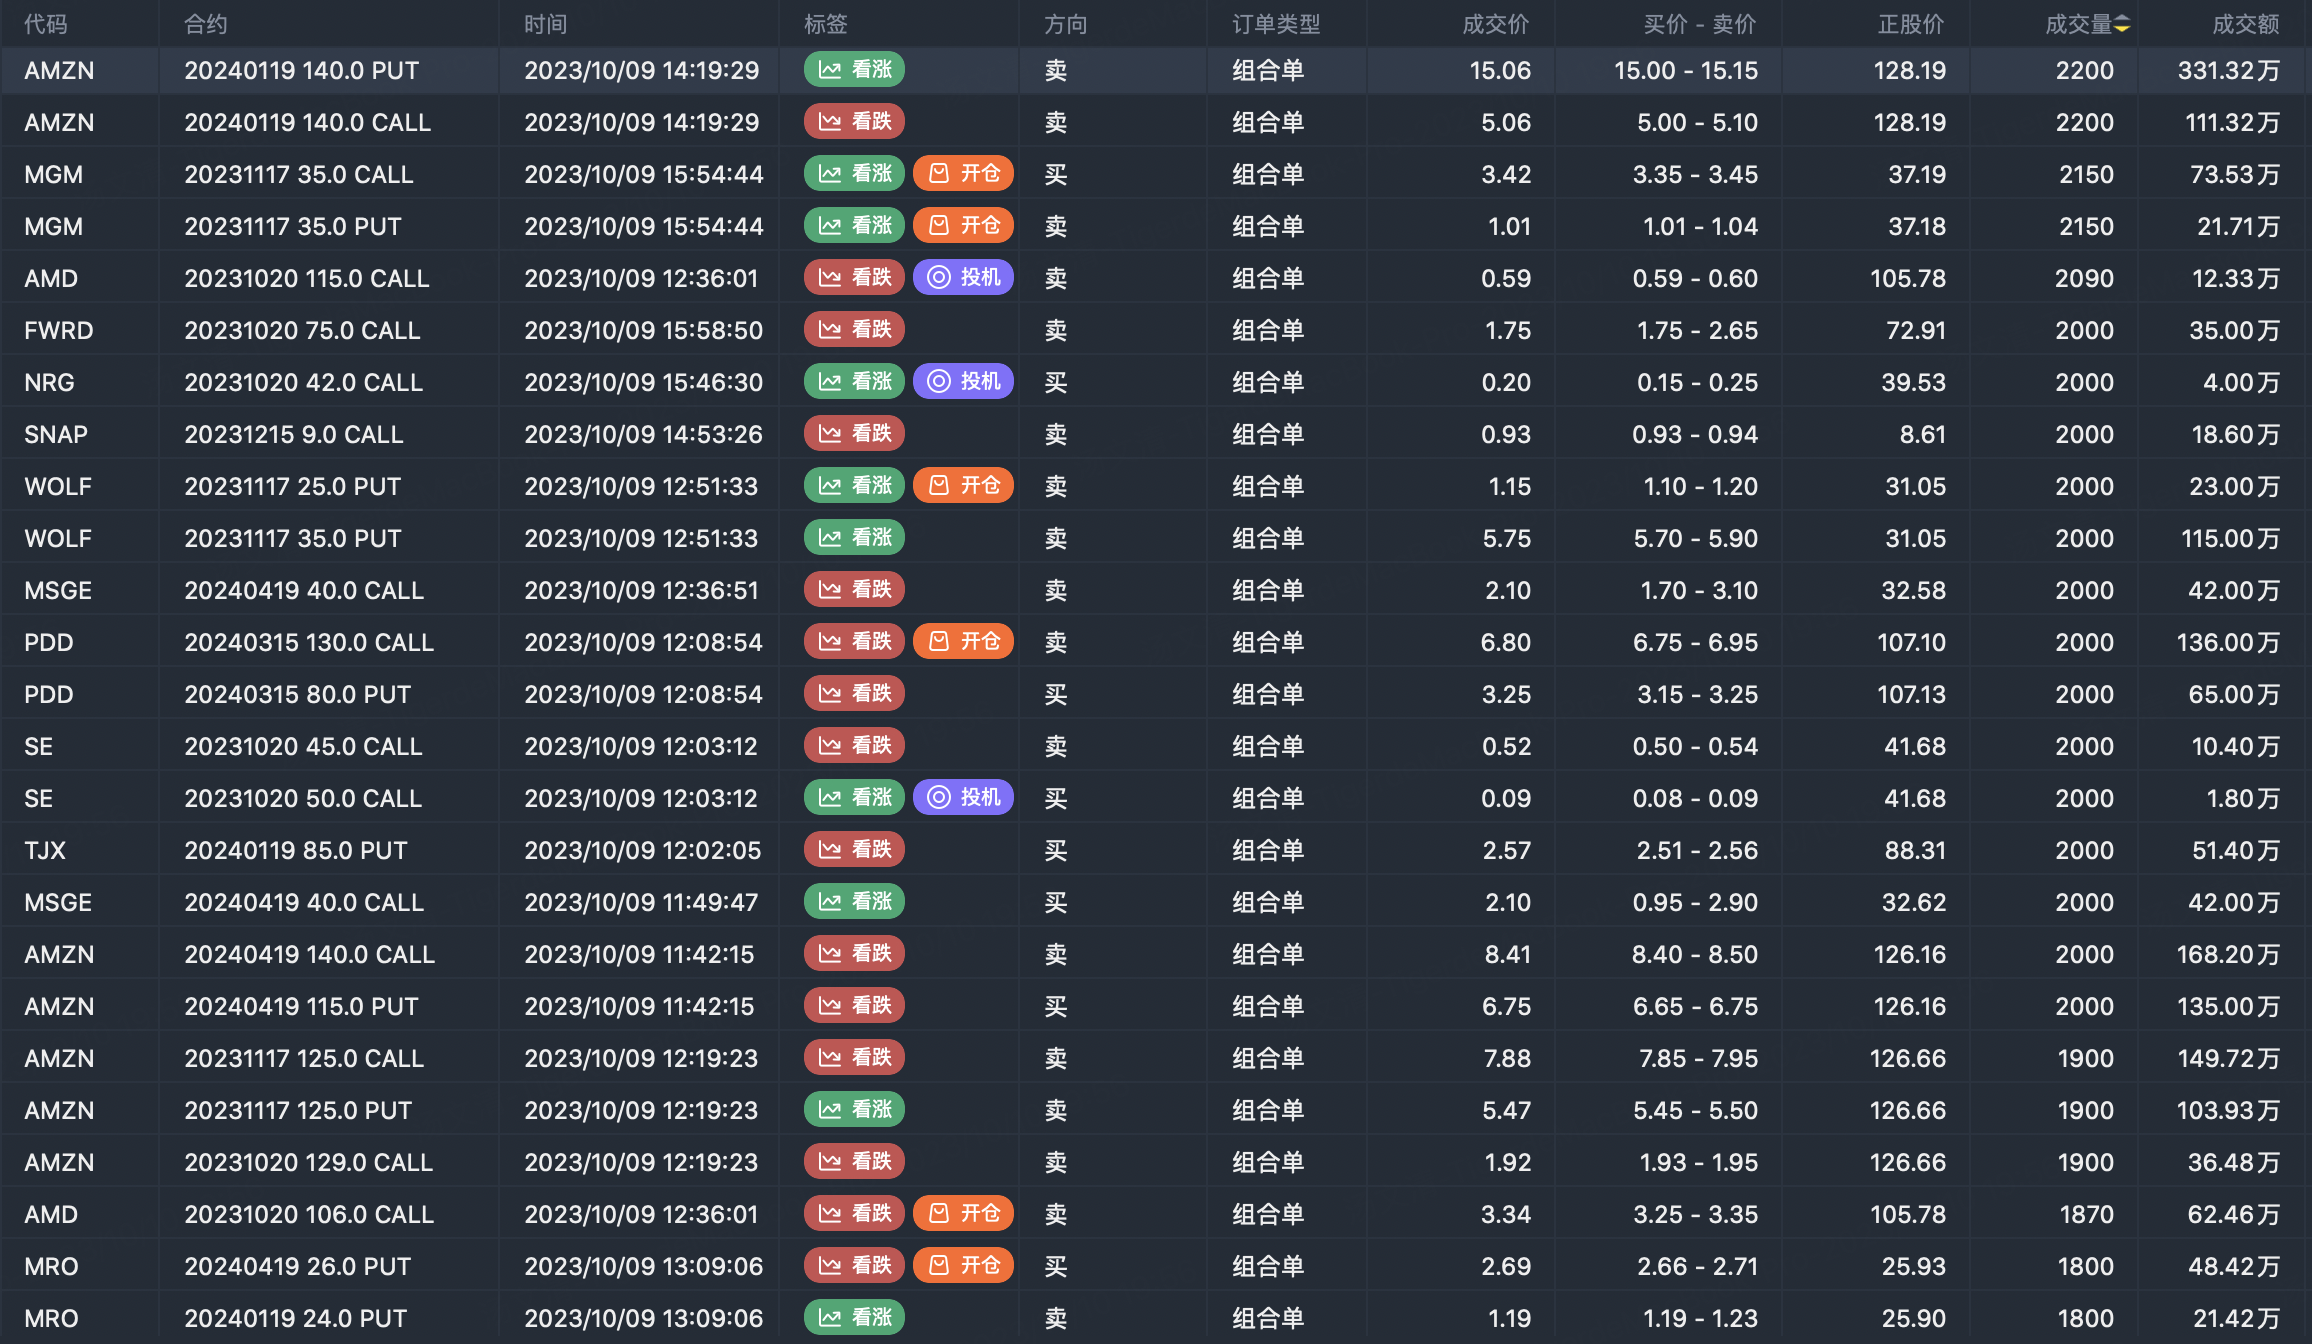This screenshot has width=2312, height=1344.
Task: Click 开仓 tag on MGM 35.0 CALL row
Action: tap(963, 174)
